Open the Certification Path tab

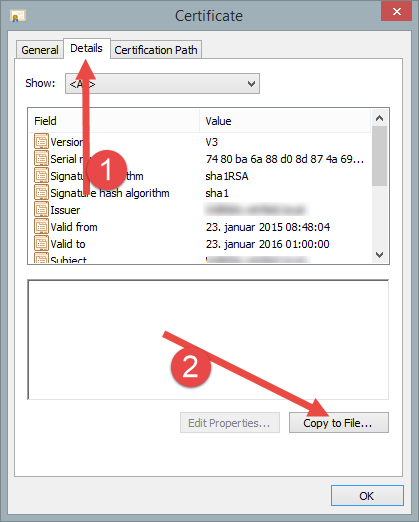point(156,50)
